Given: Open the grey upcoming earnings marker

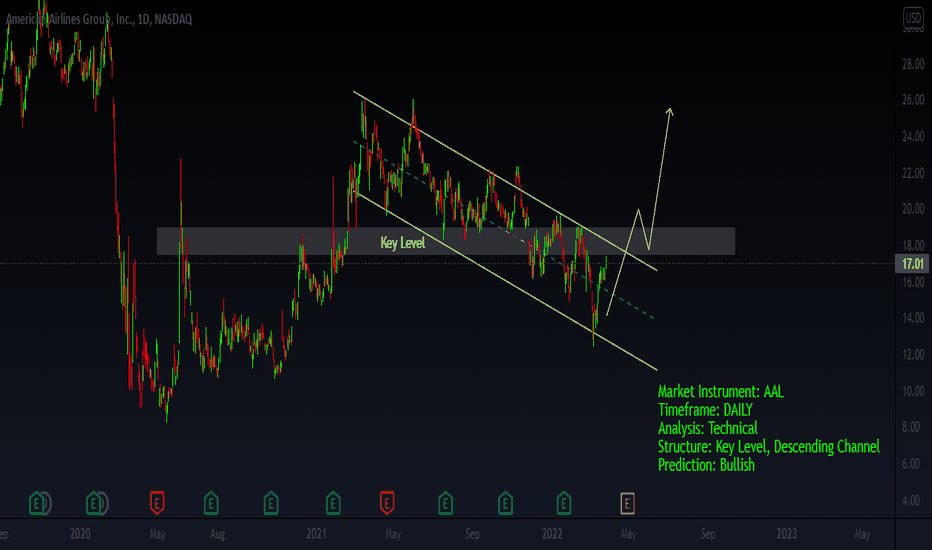Looking at the screenshot, I should pos(628,504).
